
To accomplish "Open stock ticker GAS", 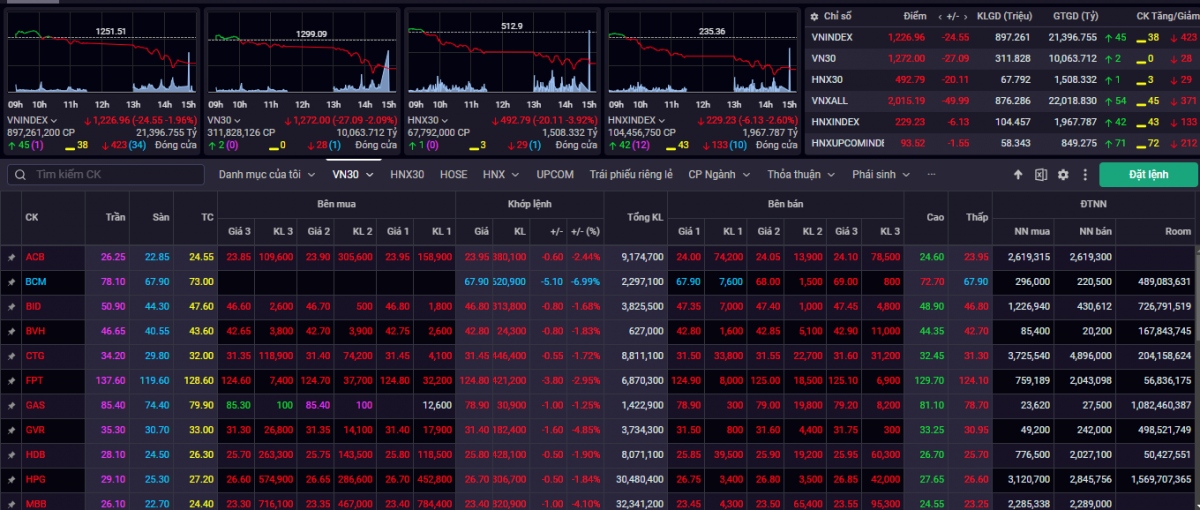I will click(x=35, y=405).
